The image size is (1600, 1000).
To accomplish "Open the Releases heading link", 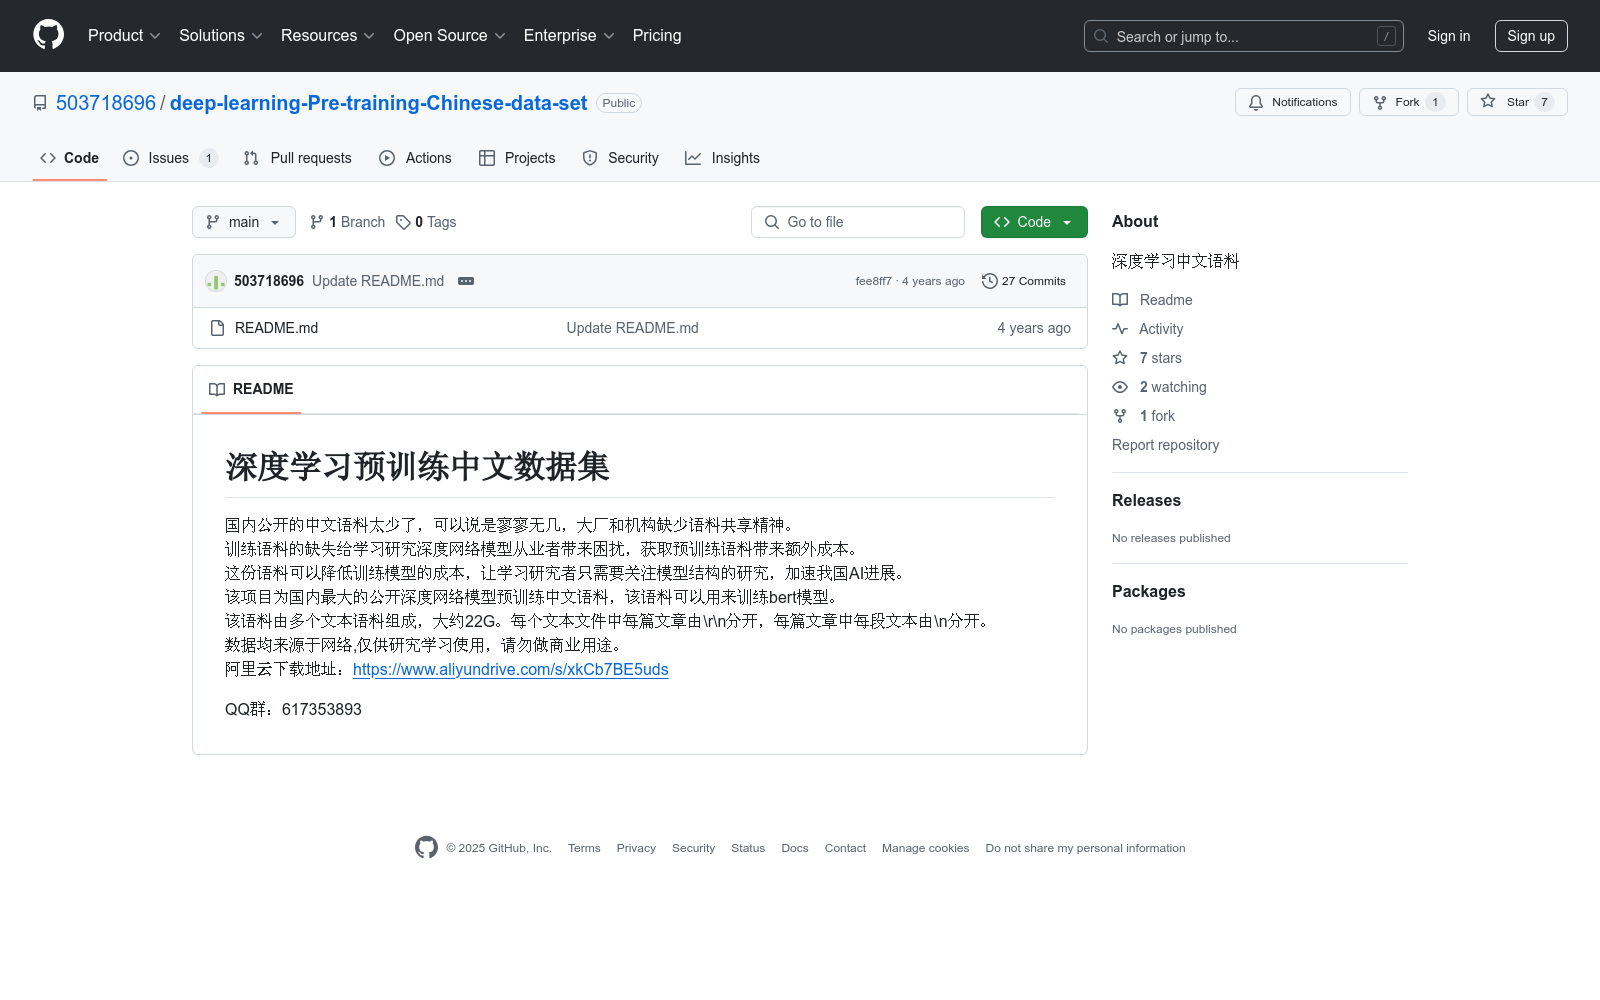I will coord(1146,500).
